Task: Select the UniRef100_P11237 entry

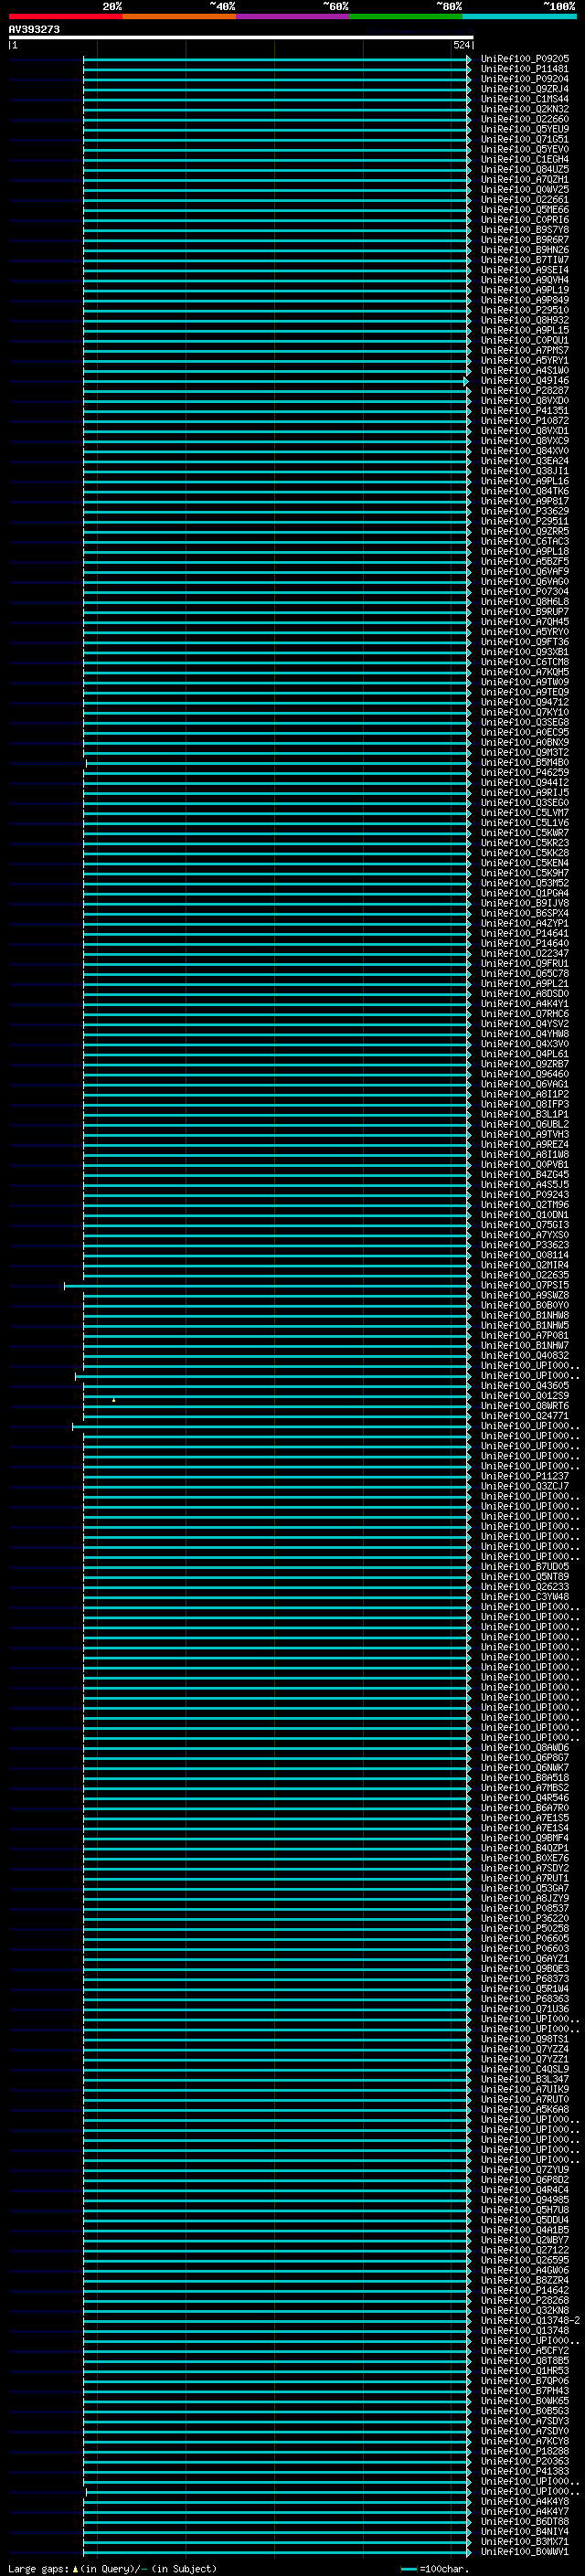Action: pos(525,1476)
